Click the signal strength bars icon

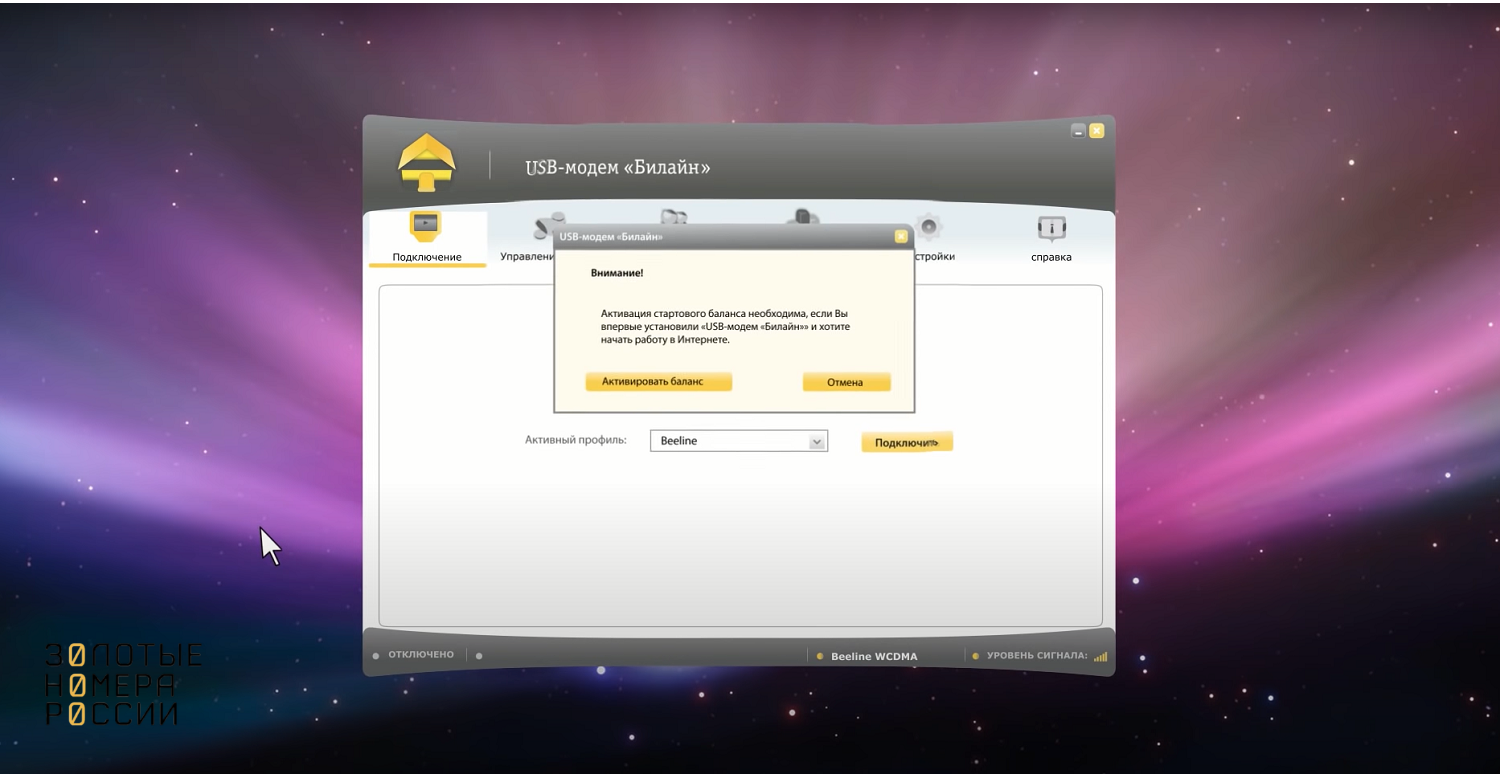(1101, 657)
